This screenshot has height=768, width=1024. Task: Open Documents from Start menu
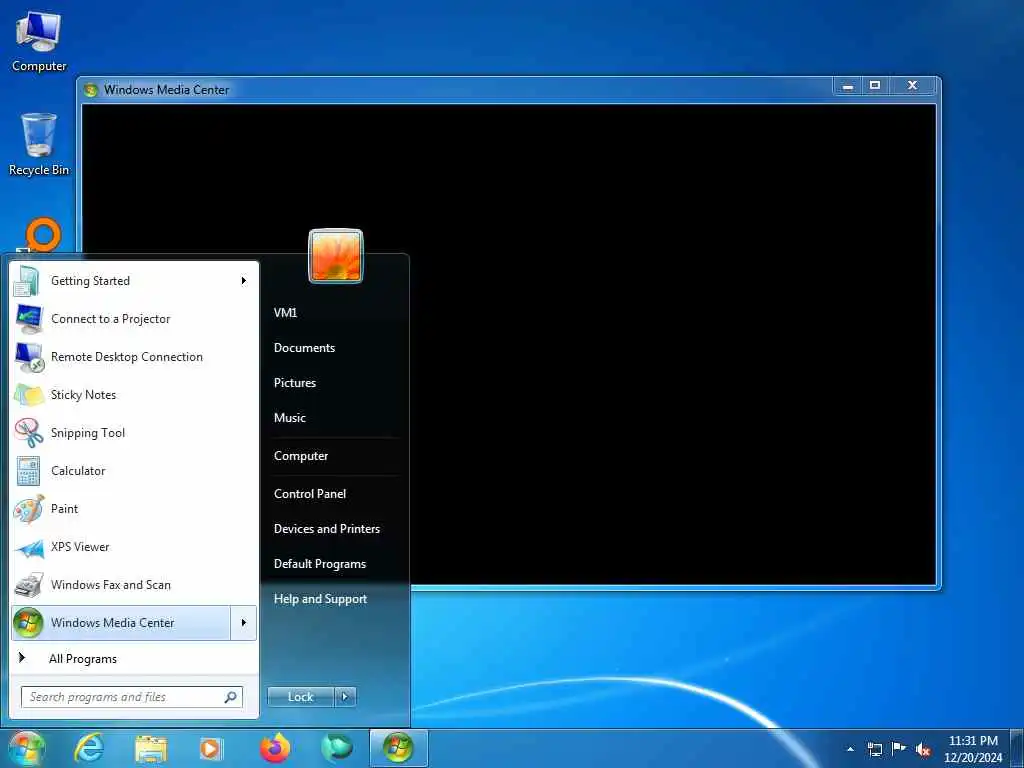(304, 348)
